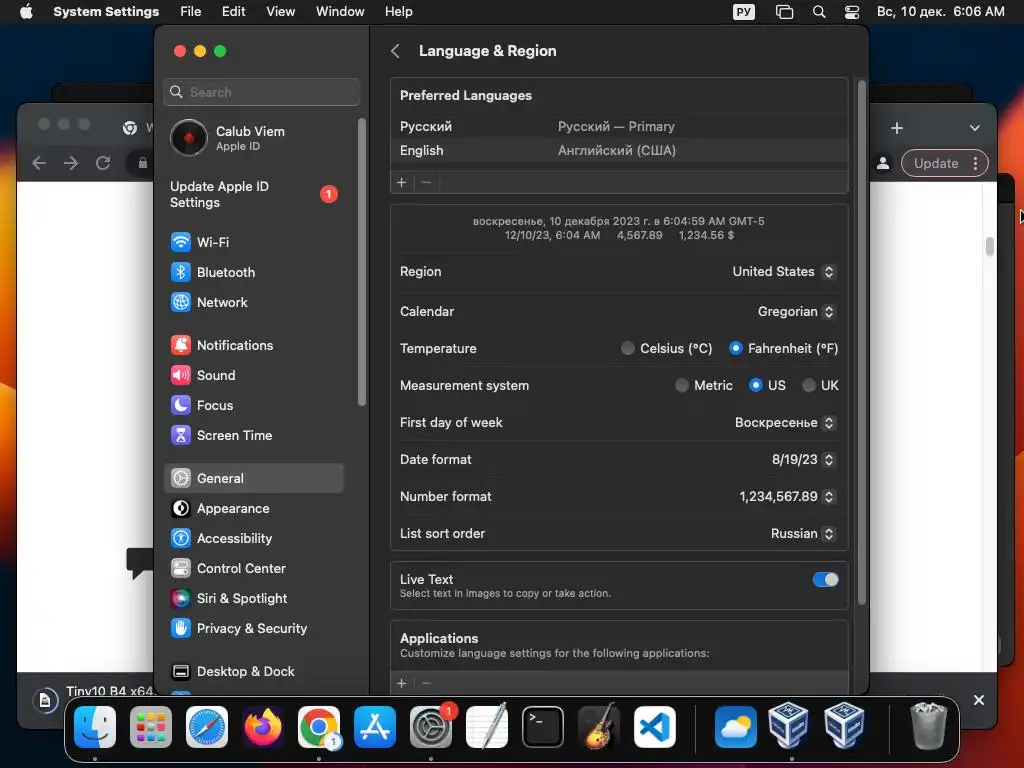Expand Chrome tab list chevron
Image resolution: width=1024 pixels, height=768 pixels.
pyautogui.click(x=974, y=128)
